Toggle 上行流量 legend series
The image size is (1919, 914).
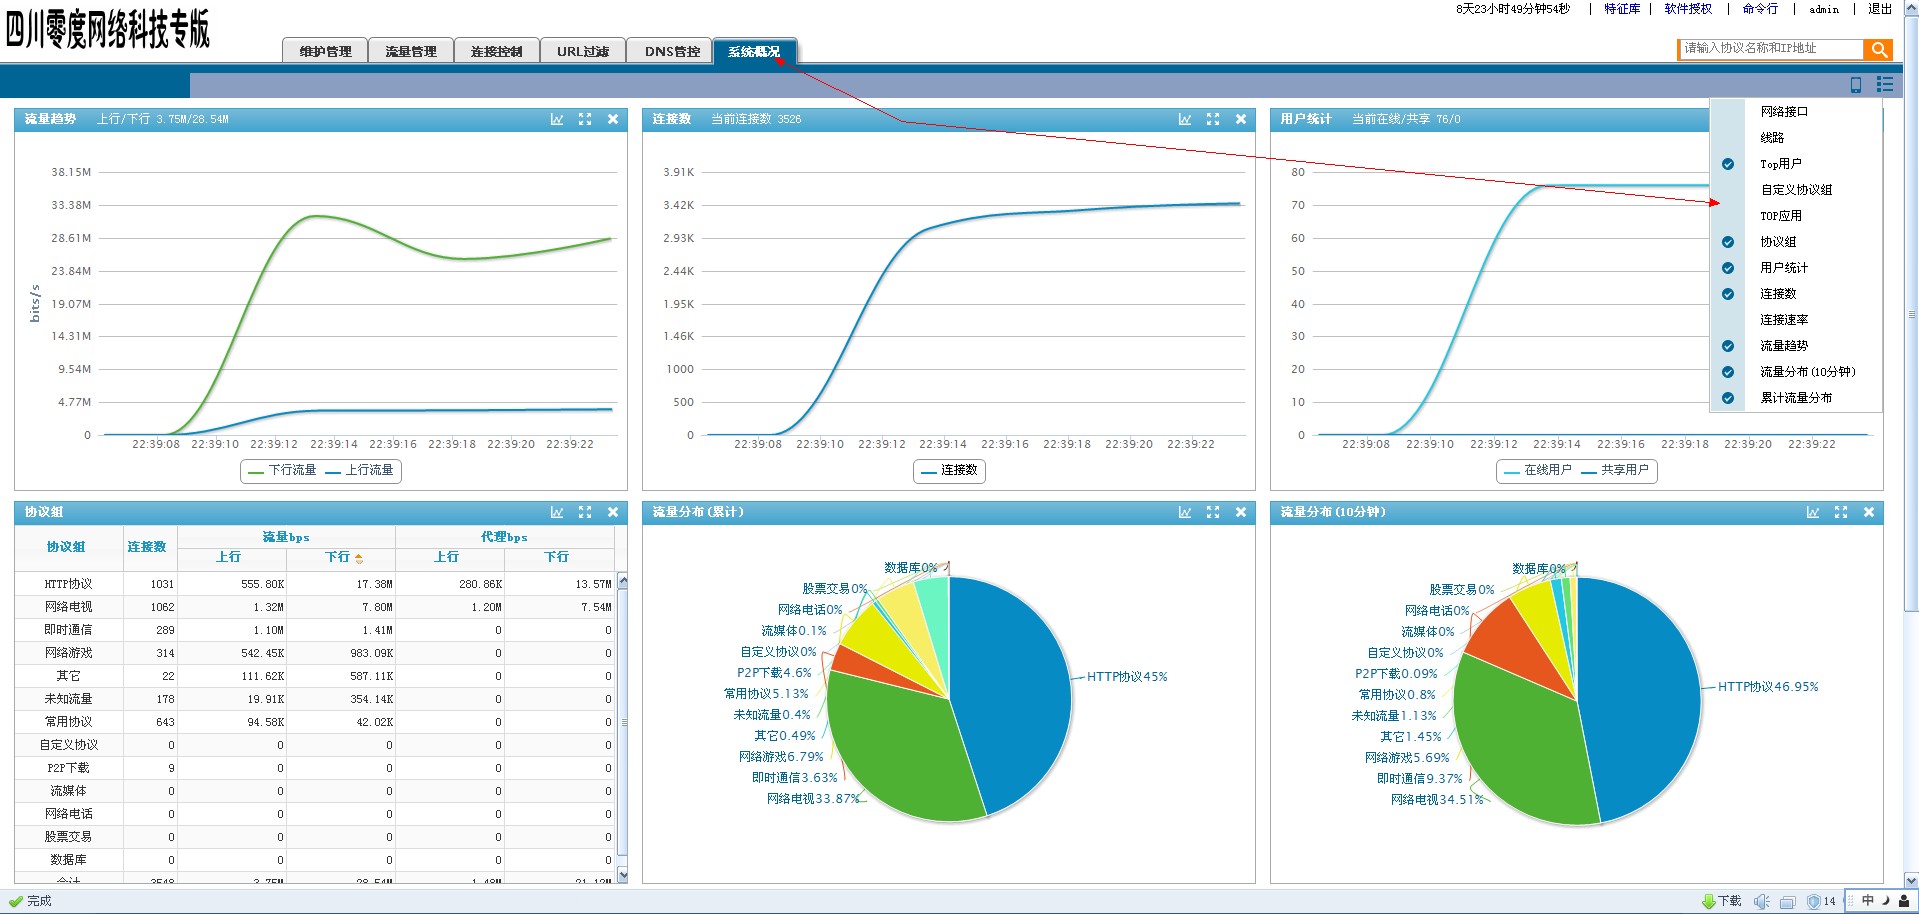click(360, 471)
